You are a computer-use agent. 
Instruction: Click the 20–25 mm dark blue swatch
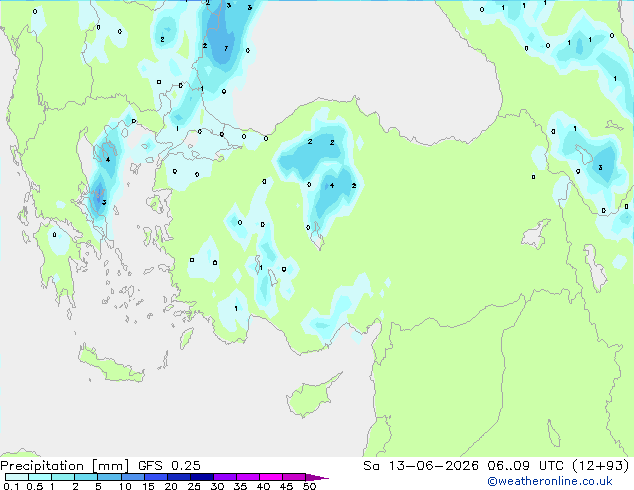179,477
